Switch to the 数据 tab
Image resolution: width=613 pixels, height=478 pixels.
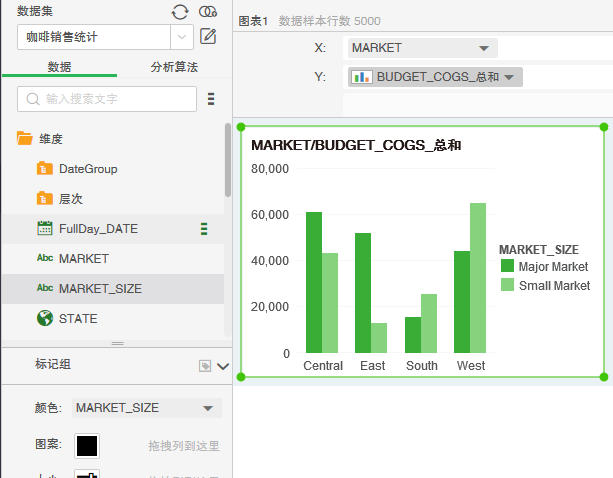[59, 67]
